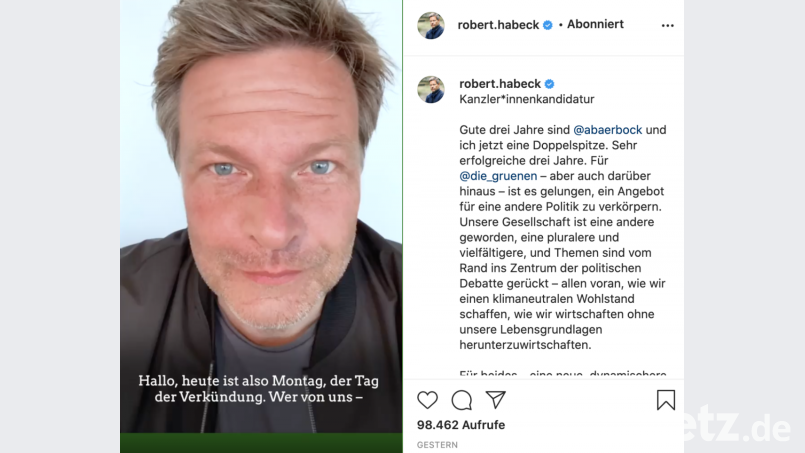Viewport: 805px width, 453px height.
Task: Click the green bar below the video
Action: pos(261,443)
